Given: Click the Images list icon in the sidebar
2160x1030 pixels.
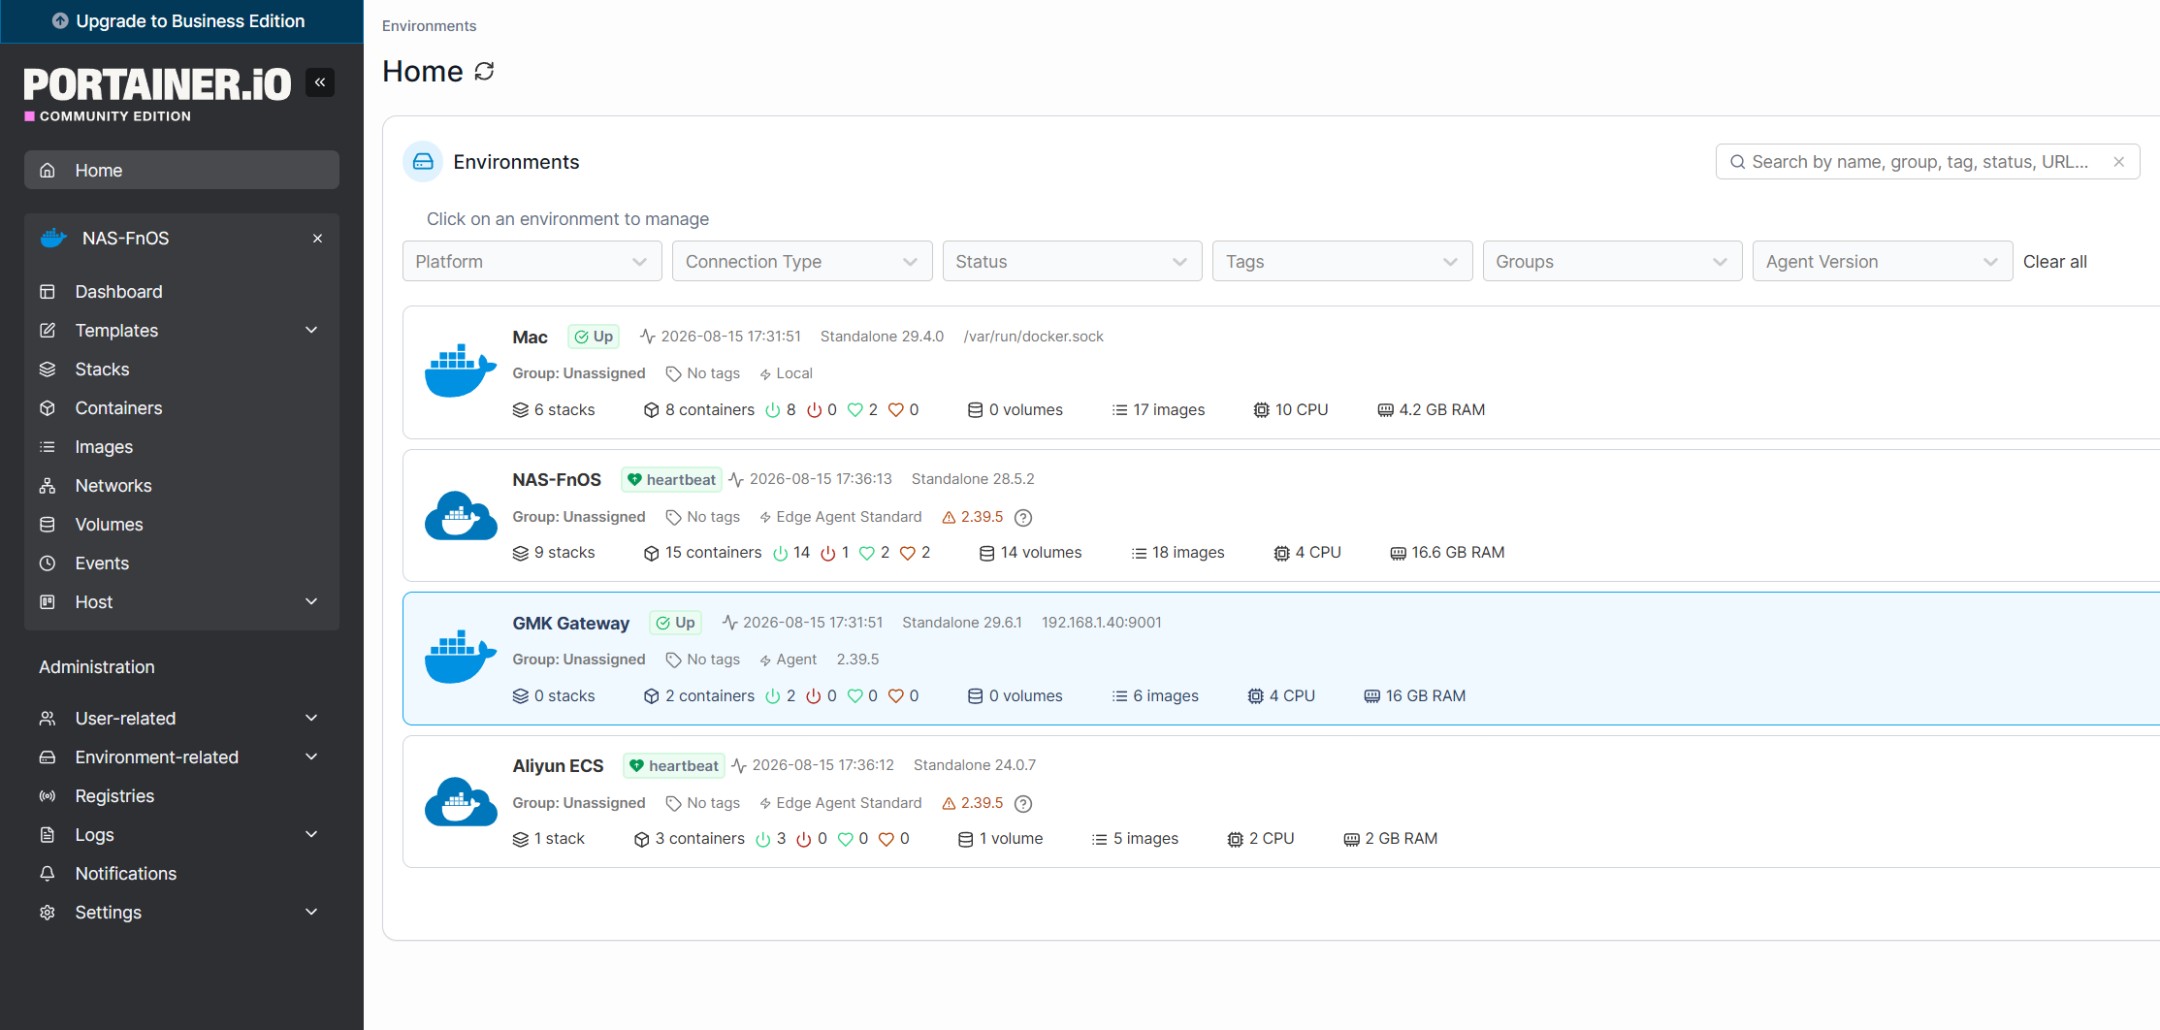Looking at the screenshot, I should [47, 447].
